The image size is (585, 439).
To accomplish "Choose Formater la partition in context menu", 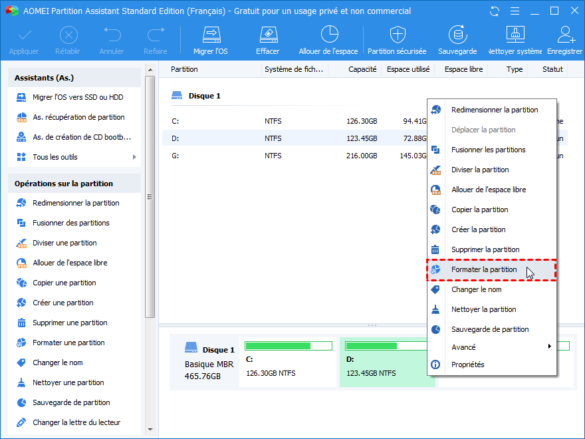I will coord(492,269).
